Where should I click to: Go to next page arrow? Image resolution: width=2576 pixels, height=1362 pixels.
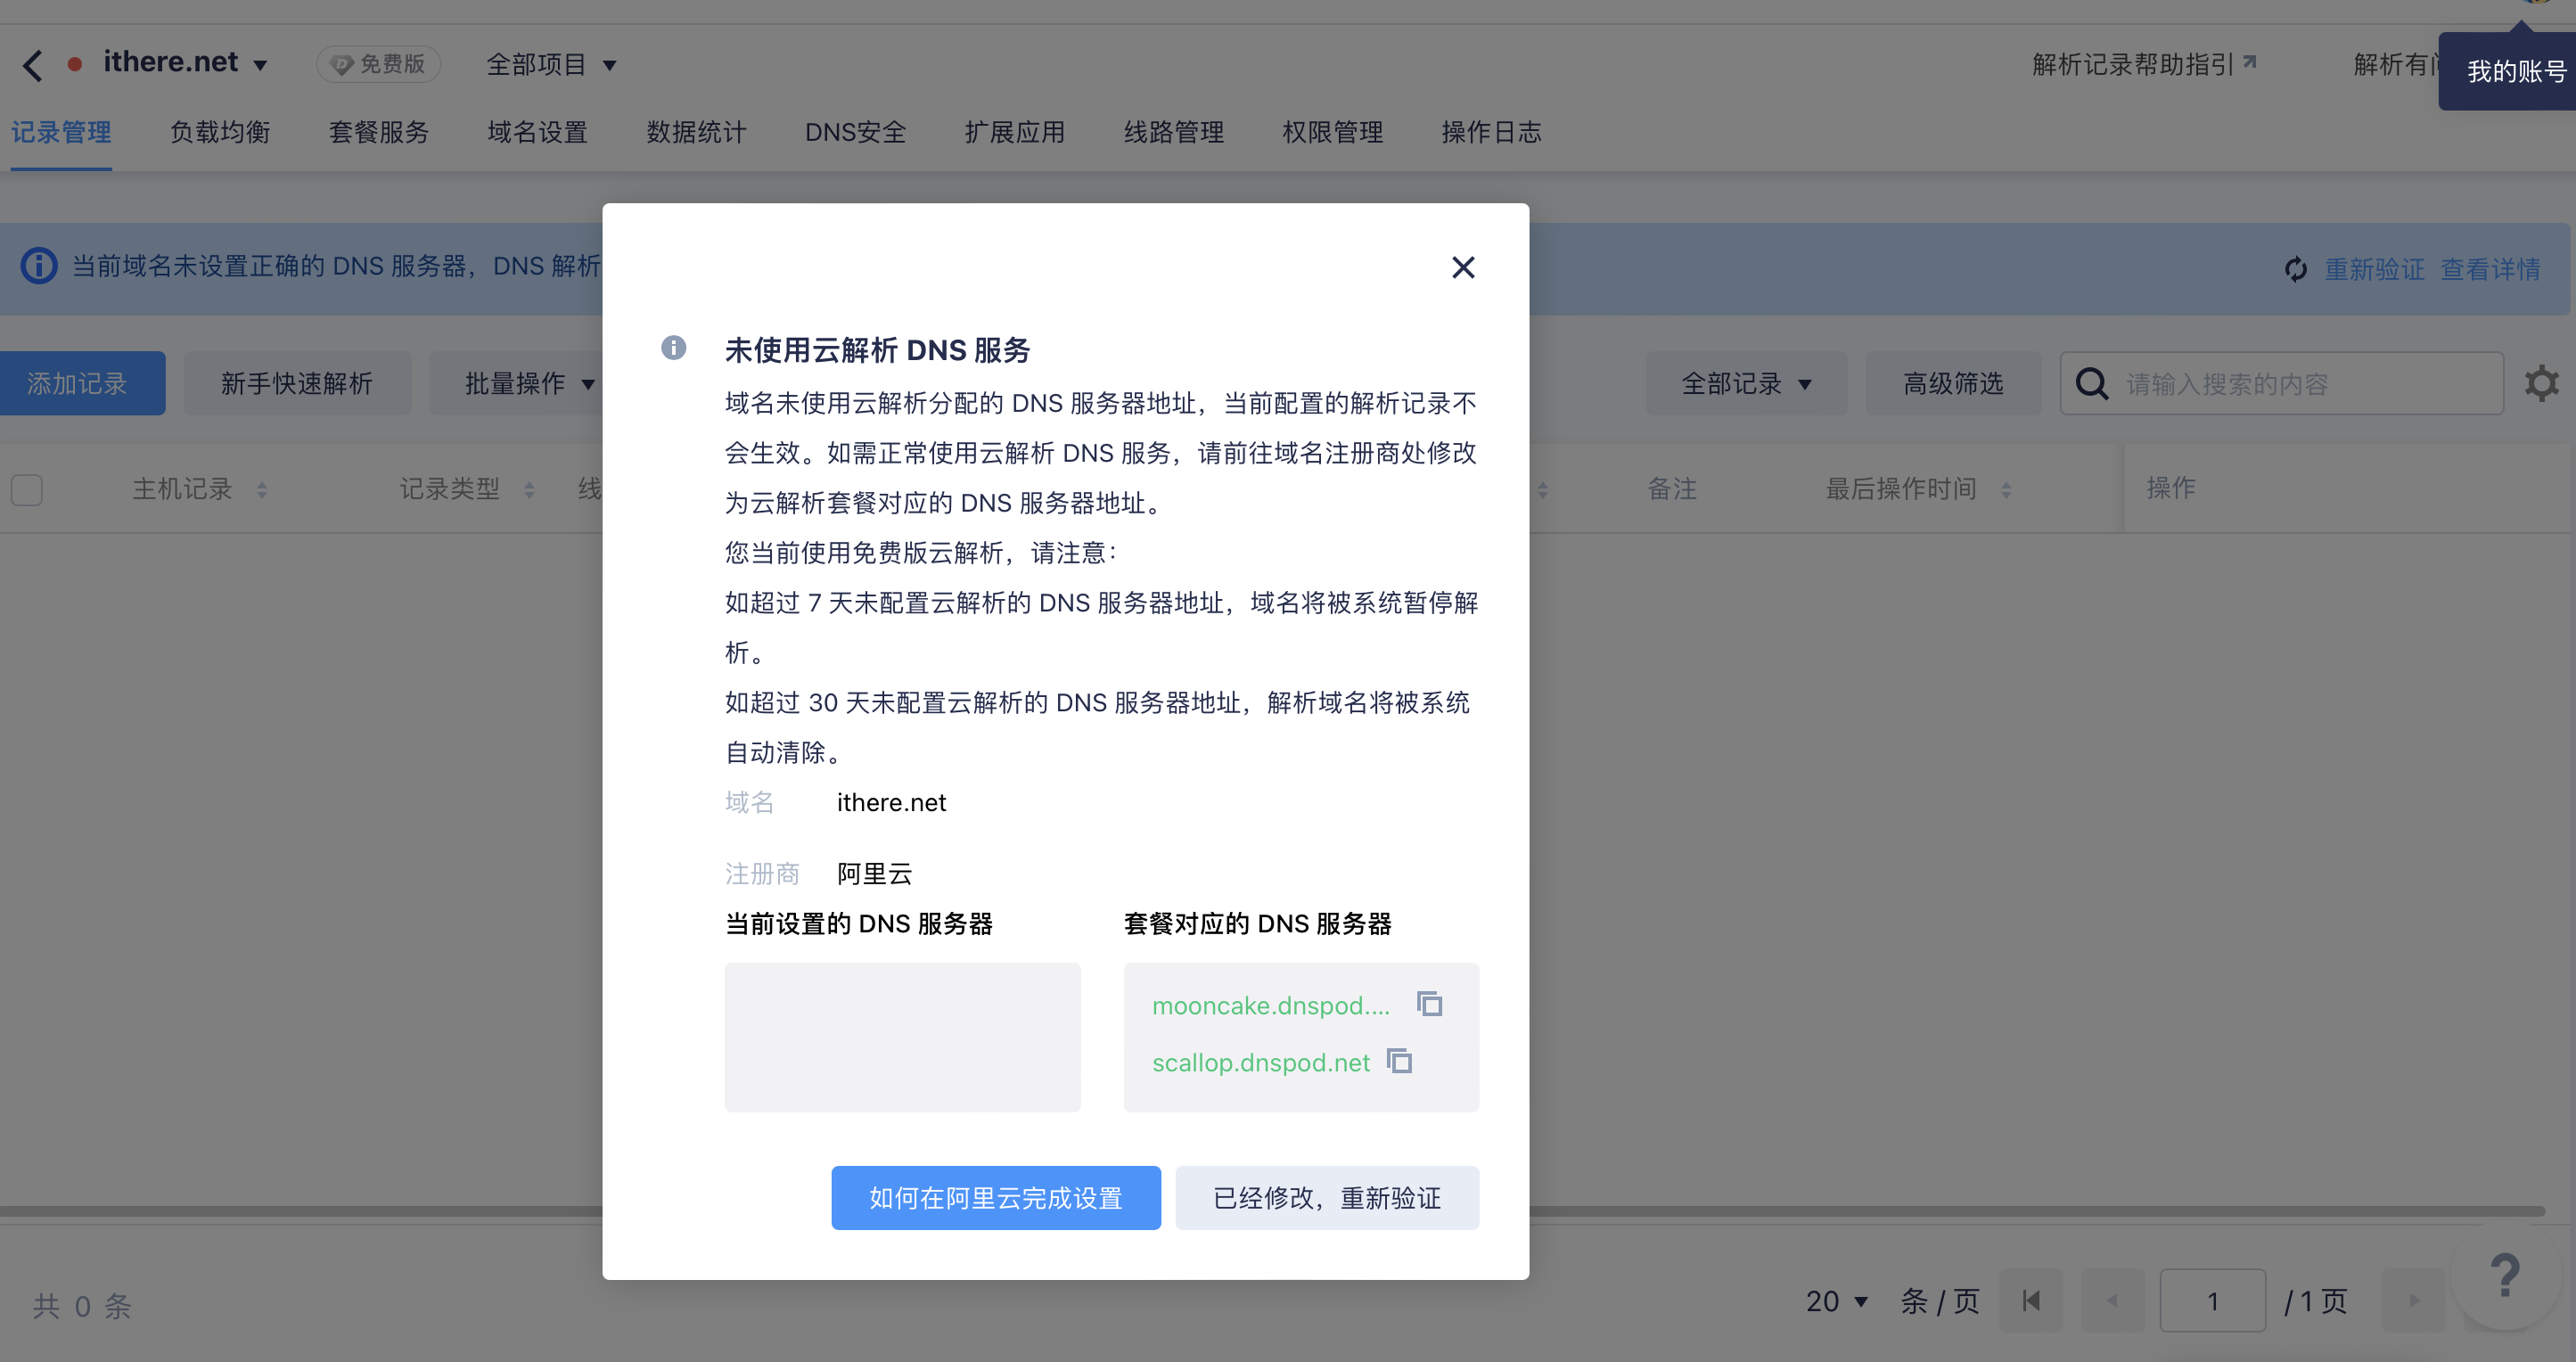tap(2414, 1301)
